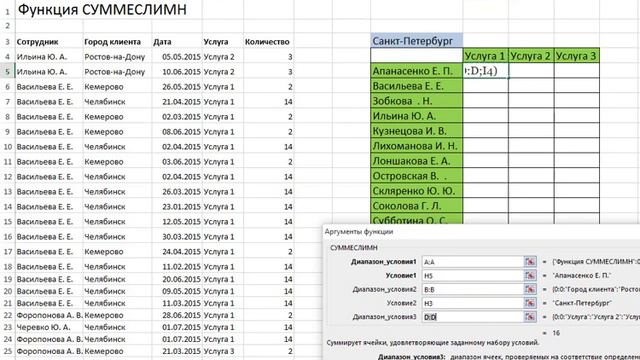Click the date cell 01.07.2015 in row 23
Screen dimensions: 640x360
coord(177,327)
